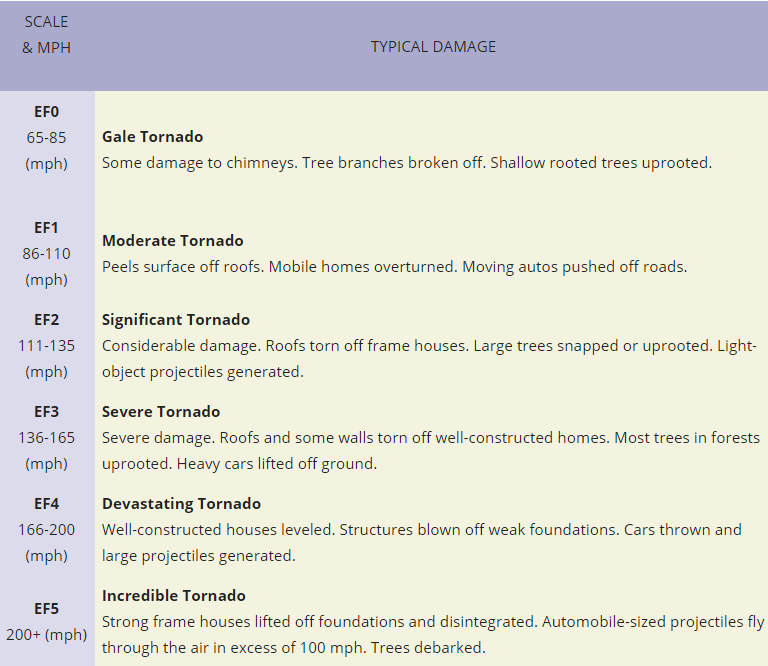Image resolution: width=768 pixels, height=666 pixels.
Task: Click the Incredible Tornado heading
Action: point(173,596)
